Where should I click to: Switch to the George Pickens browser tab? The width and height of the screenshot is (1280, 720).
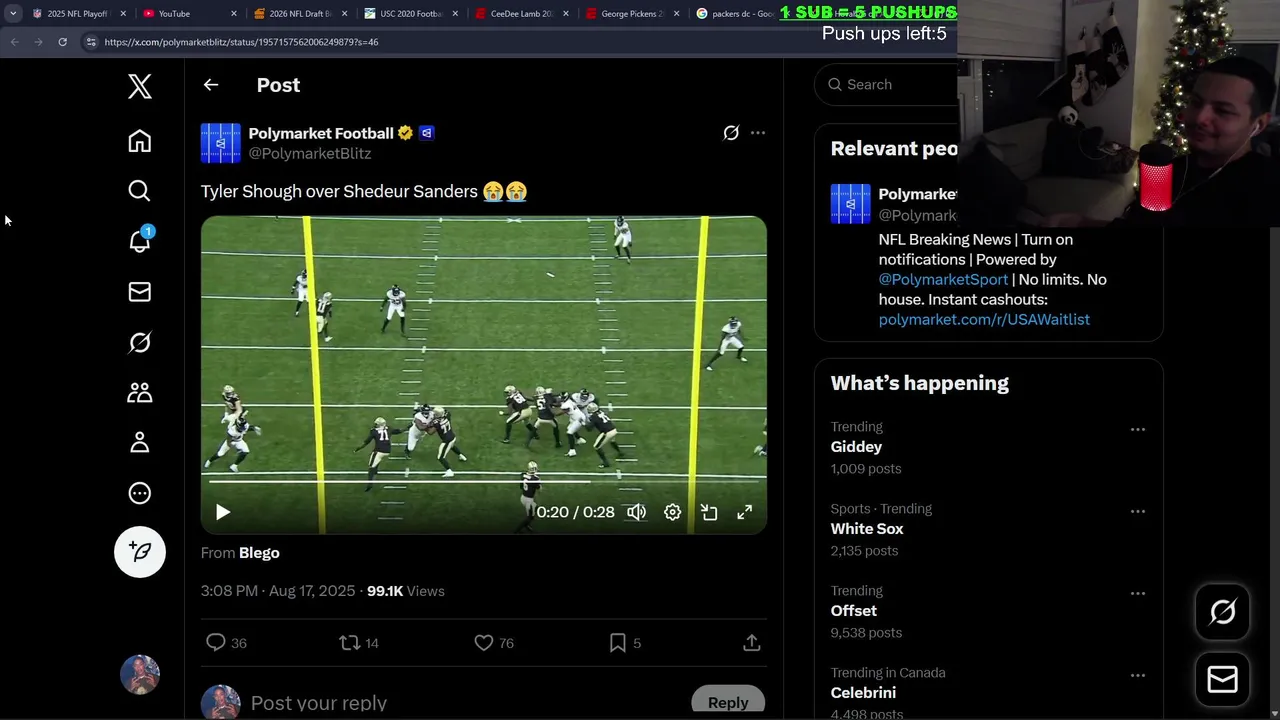(x=632, y=14)
